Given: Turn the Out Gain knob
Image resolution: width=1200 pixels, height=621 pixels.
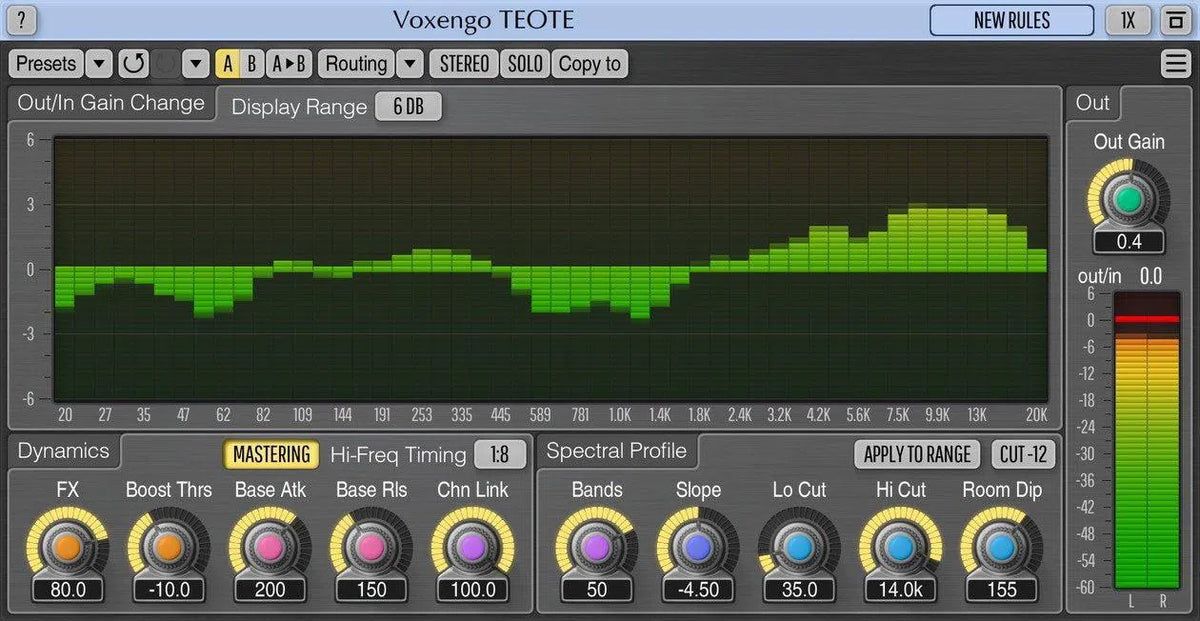Looking at the screenshot, I should coord(1128,199).
